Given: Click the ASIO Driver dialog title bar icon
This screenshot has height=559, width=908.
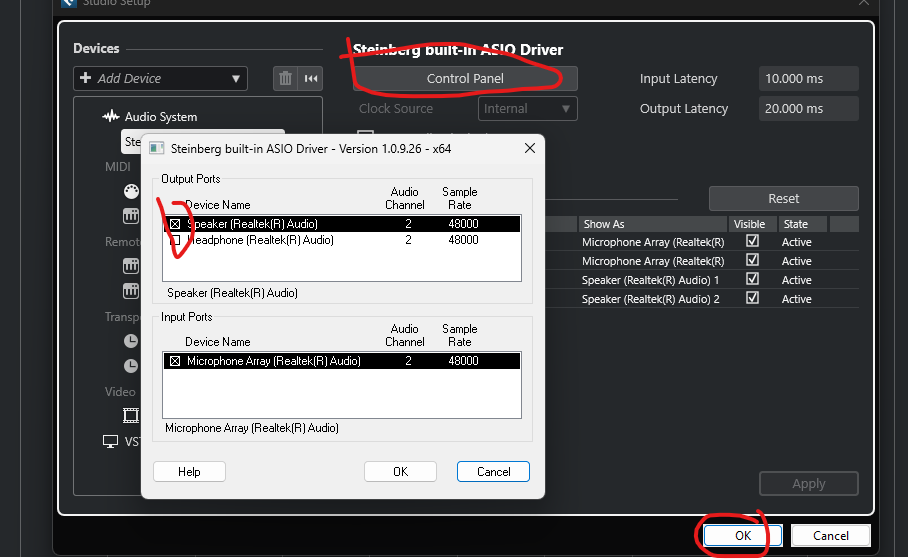Looking at the screenshot, I should [x=156, y=148].
